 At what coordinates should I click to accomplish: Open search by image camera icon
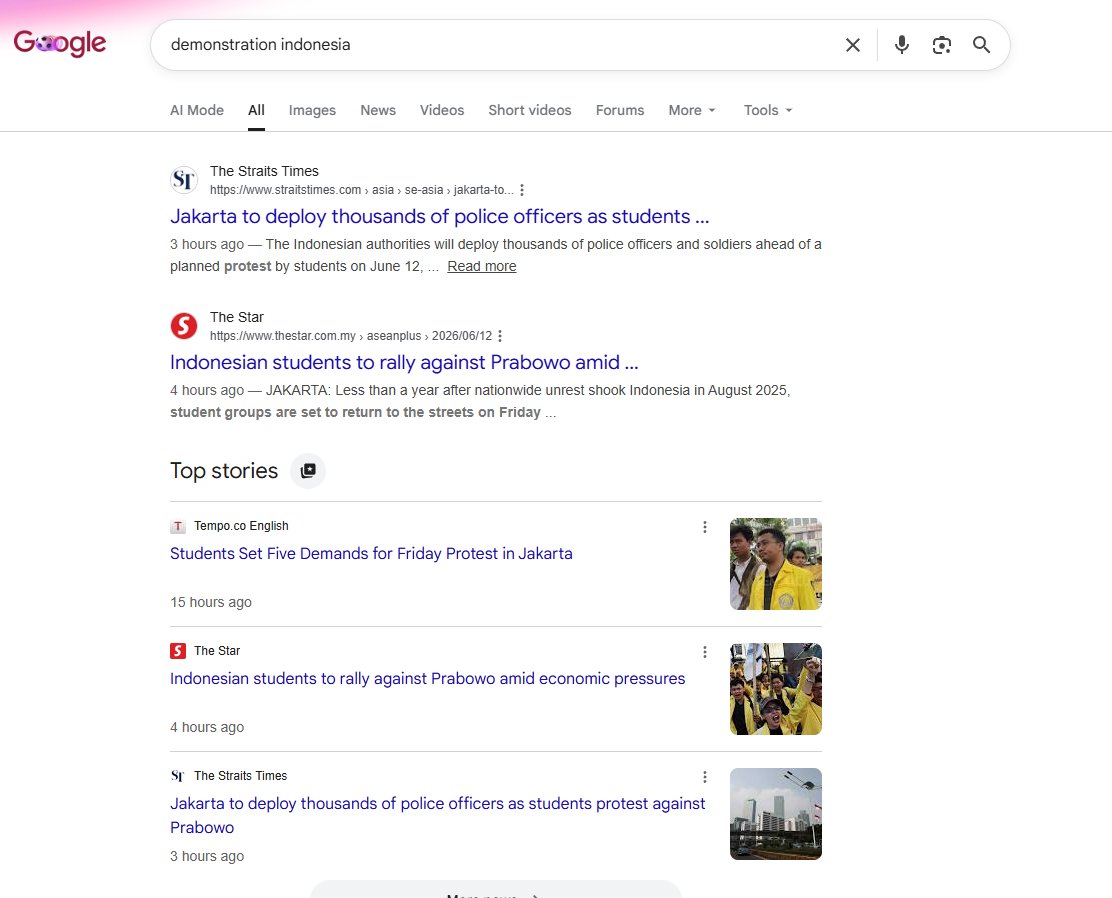tap(941, 45)
